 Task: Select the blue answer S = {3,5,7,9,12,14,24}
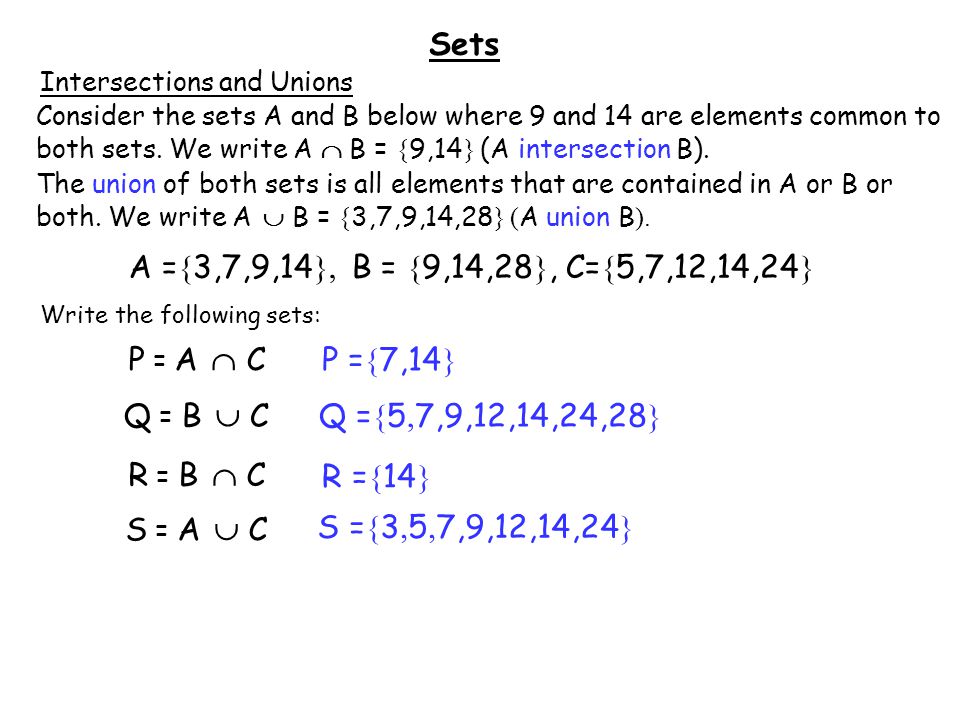click(474, 528)
